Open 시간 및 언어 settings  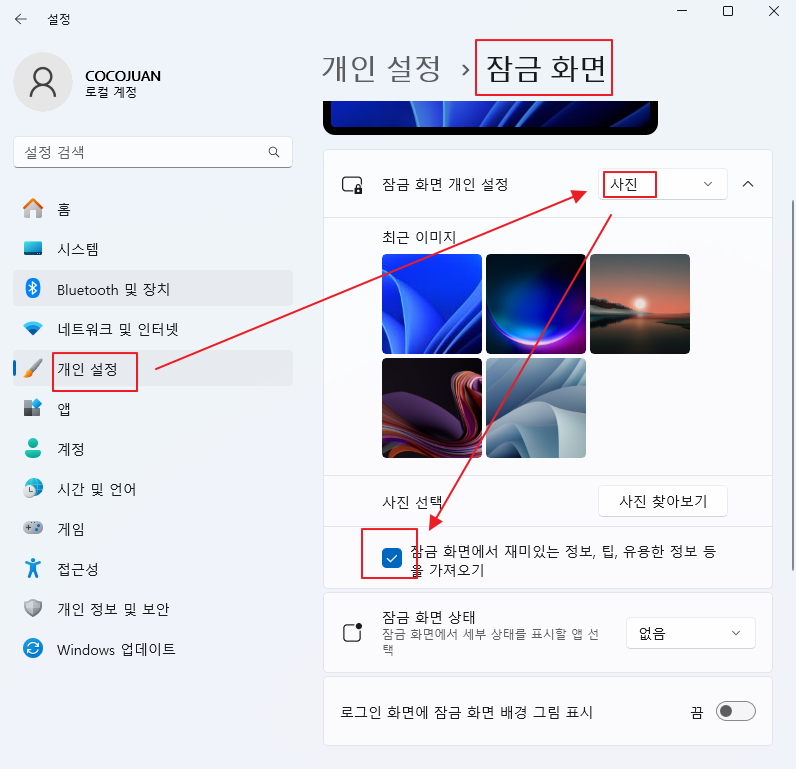153,488
